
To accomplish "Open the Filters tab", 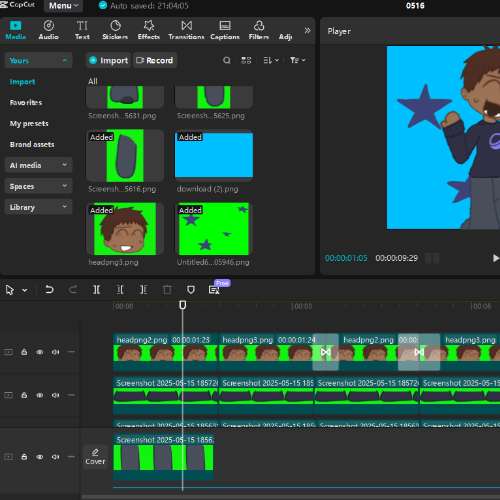I will [x=259, y=30].
